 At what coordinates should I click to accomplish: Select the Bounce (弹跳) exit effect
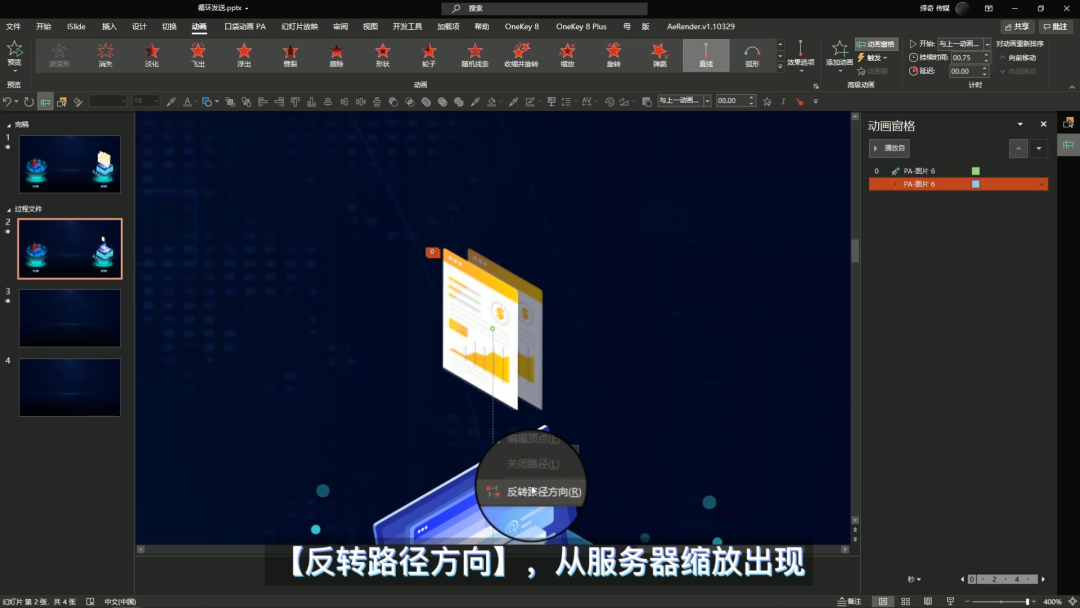pos(659,55)
